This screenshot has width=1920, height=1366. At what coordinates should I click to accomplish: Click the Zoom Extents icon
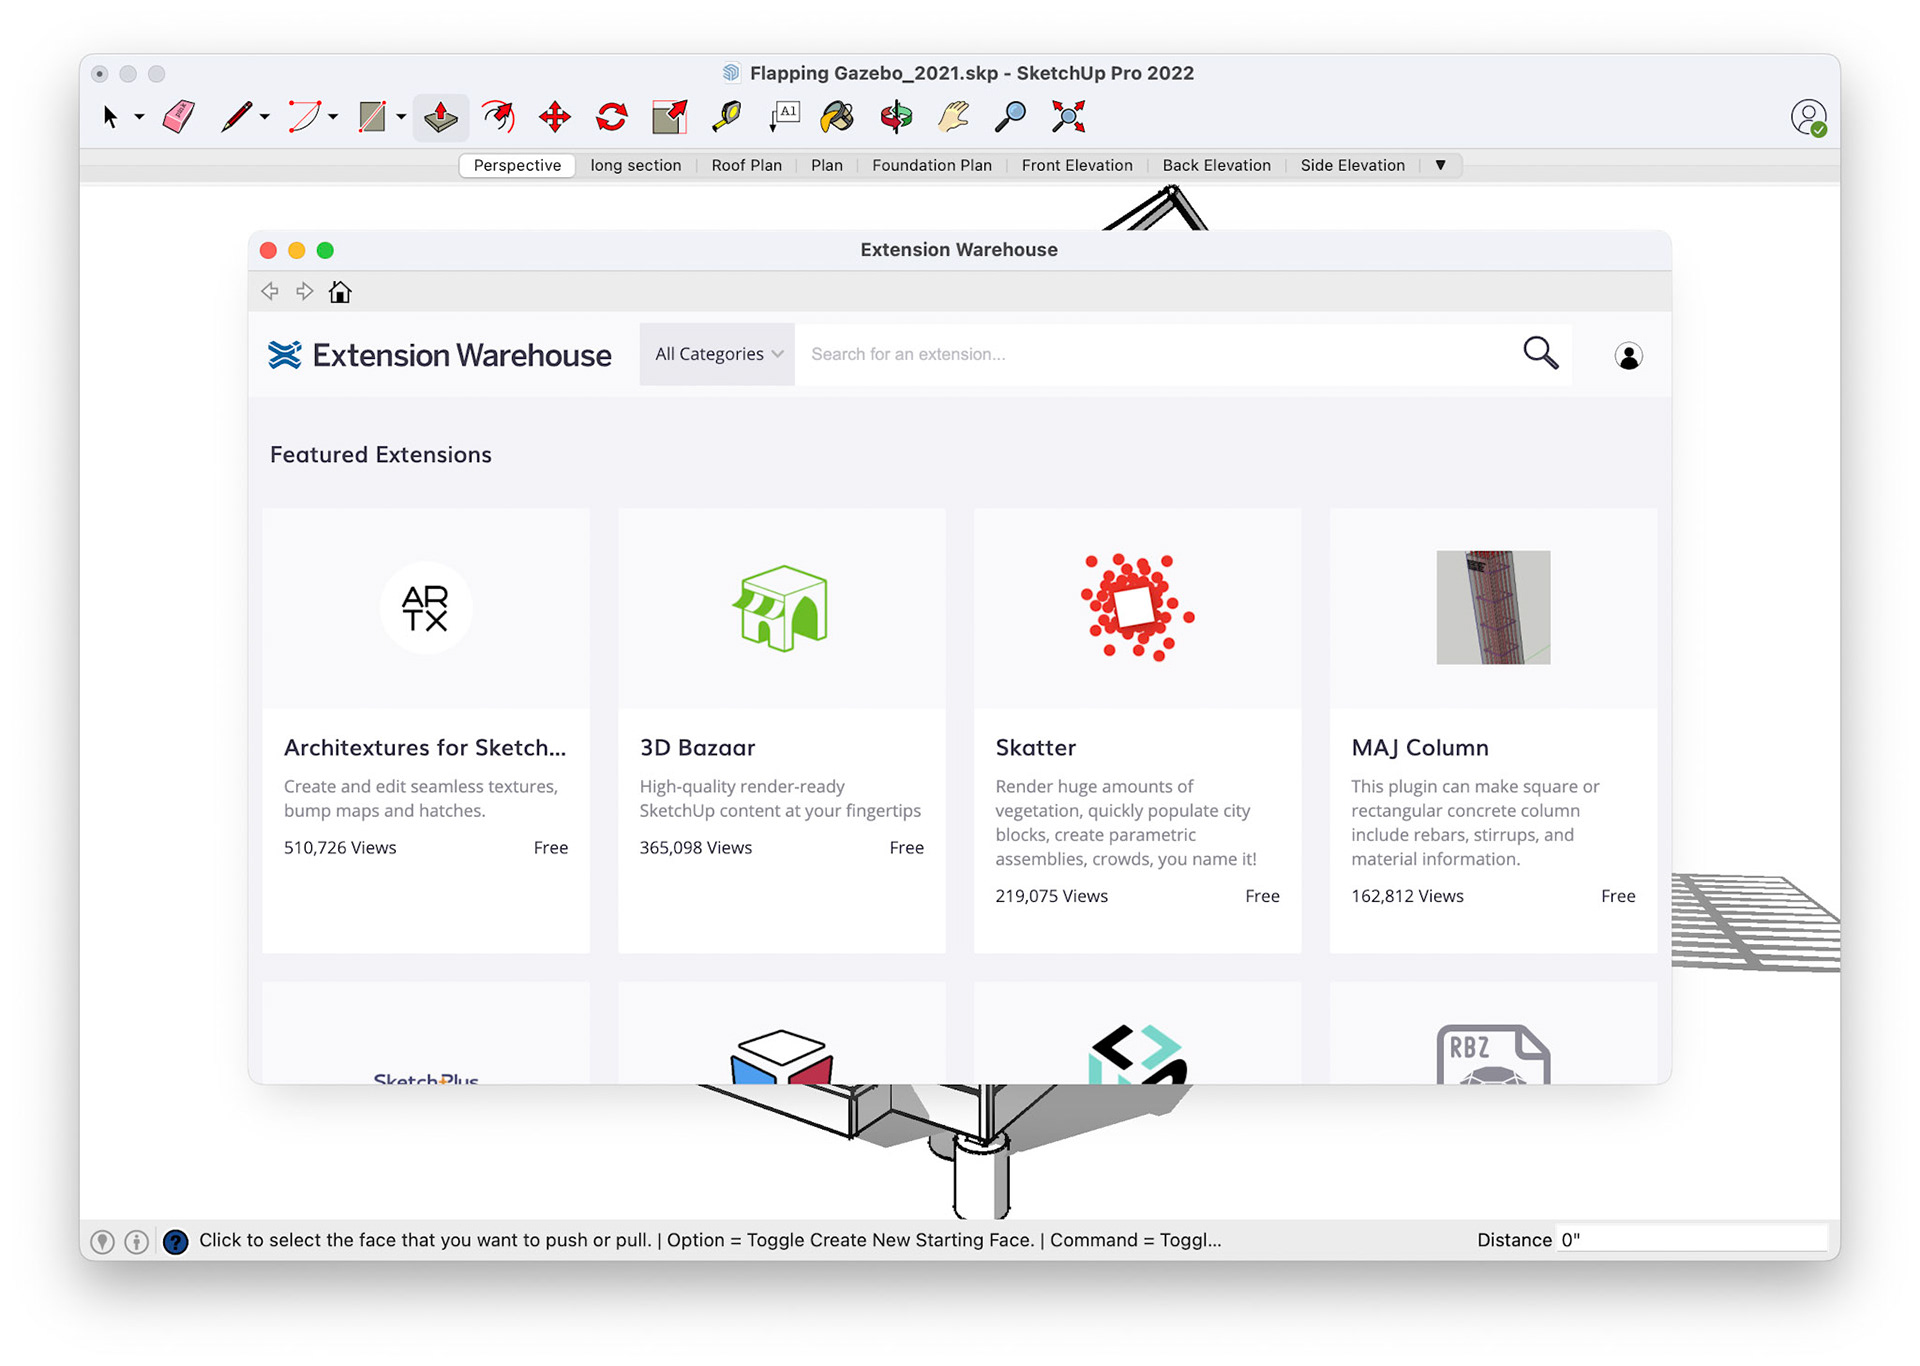(1068, 117)
